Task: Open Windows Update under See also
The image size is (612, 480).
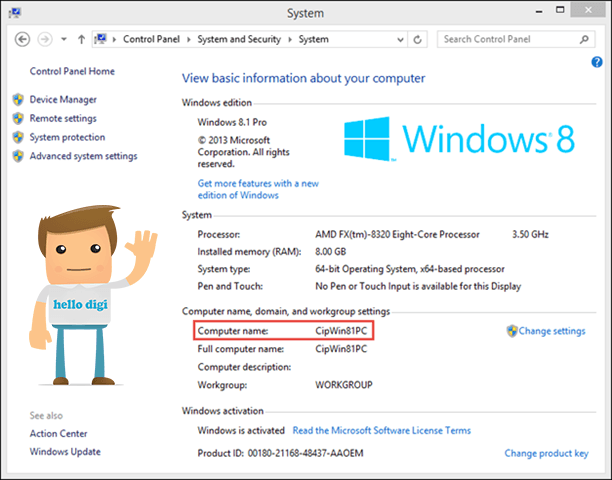Action: pos(65,452)
